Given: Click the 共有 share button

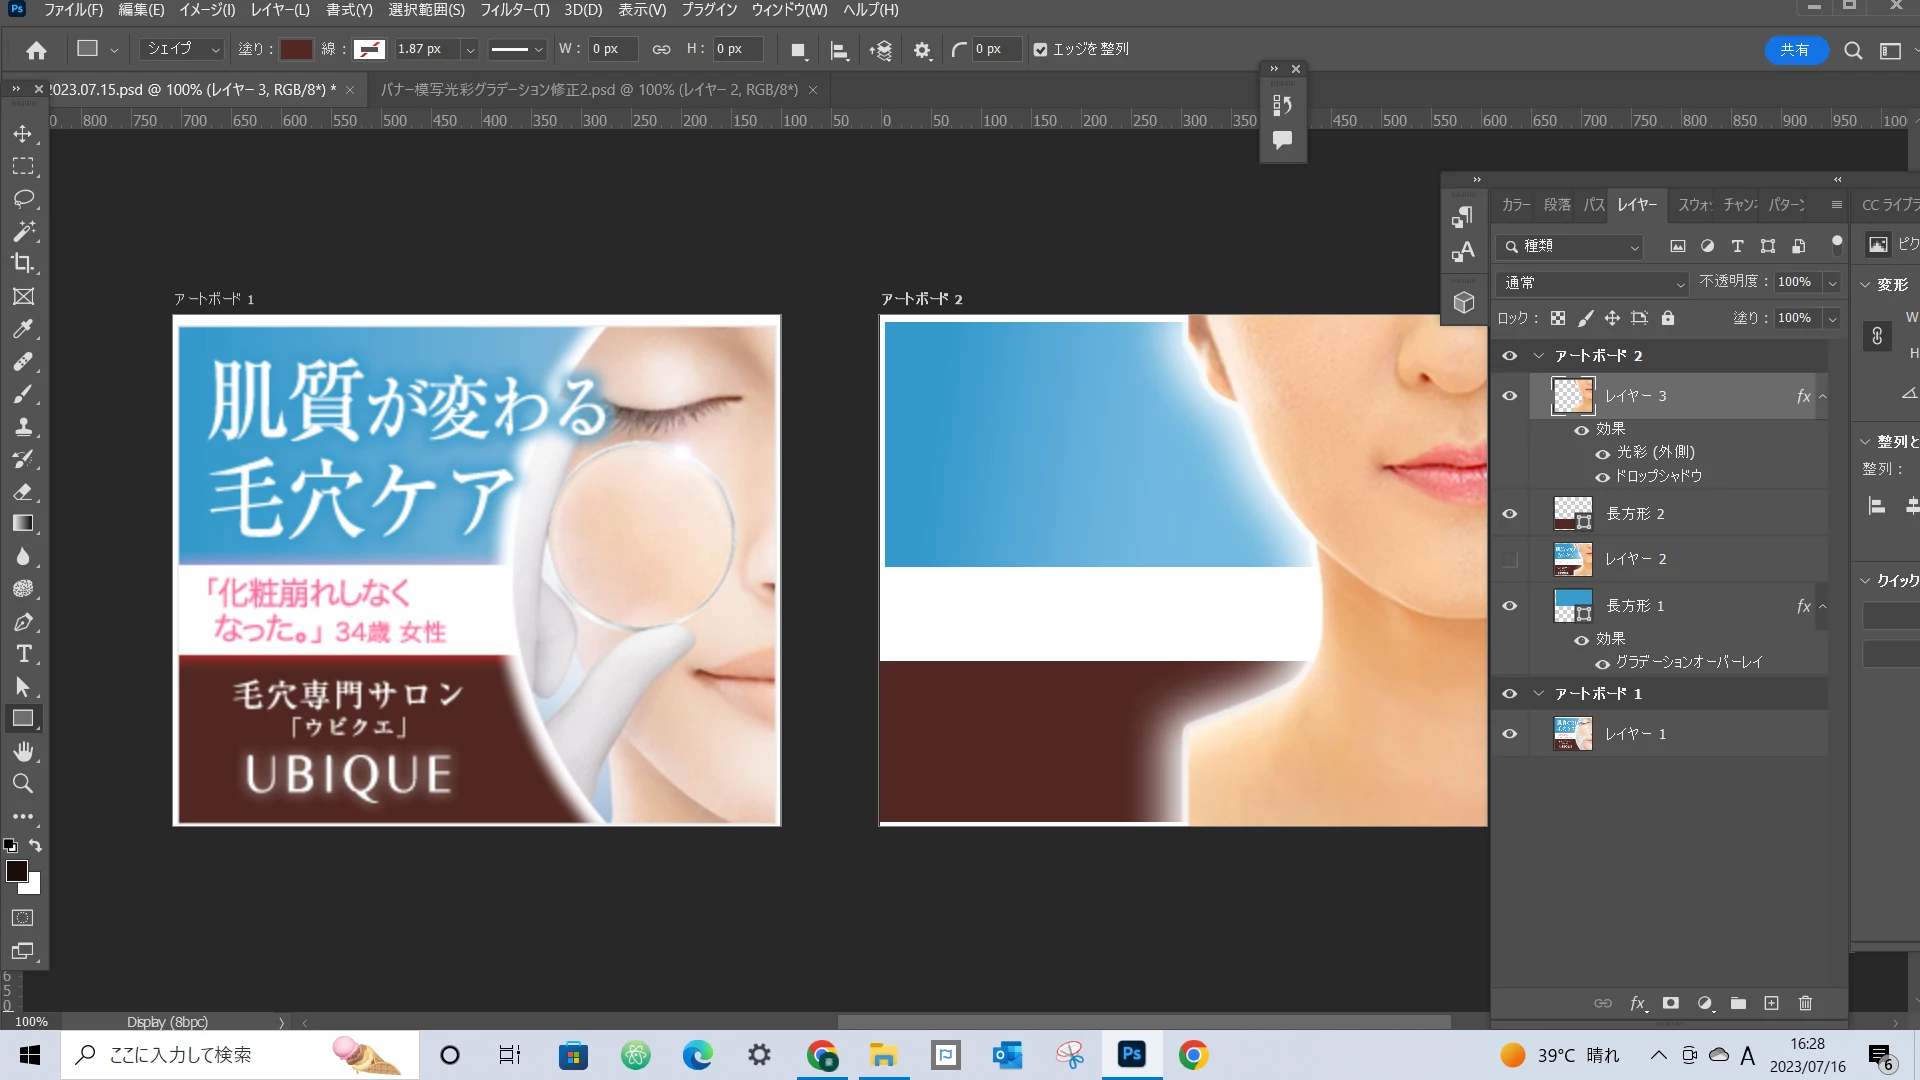Looking at the screenshot, I should [x=1795, y=49].
